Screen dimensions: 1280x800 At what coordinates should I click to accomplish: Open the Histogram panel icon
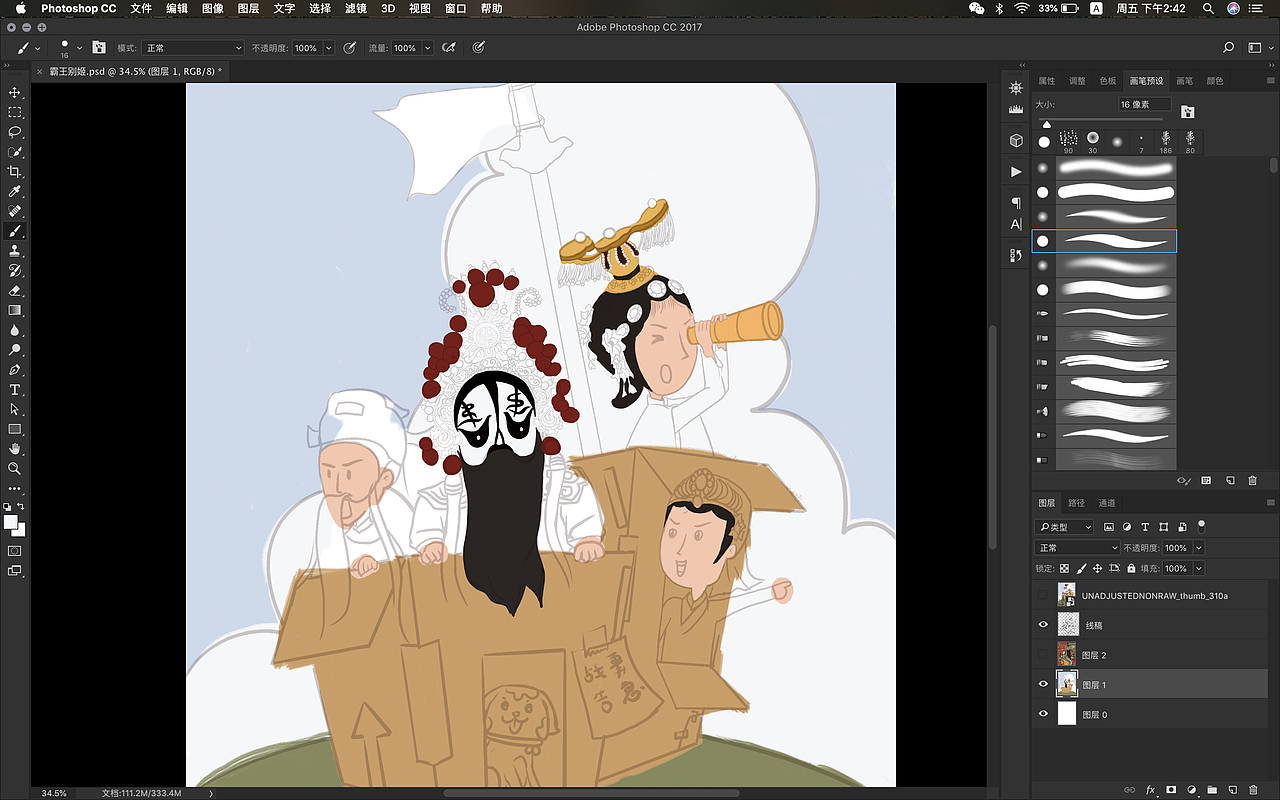1016,108
